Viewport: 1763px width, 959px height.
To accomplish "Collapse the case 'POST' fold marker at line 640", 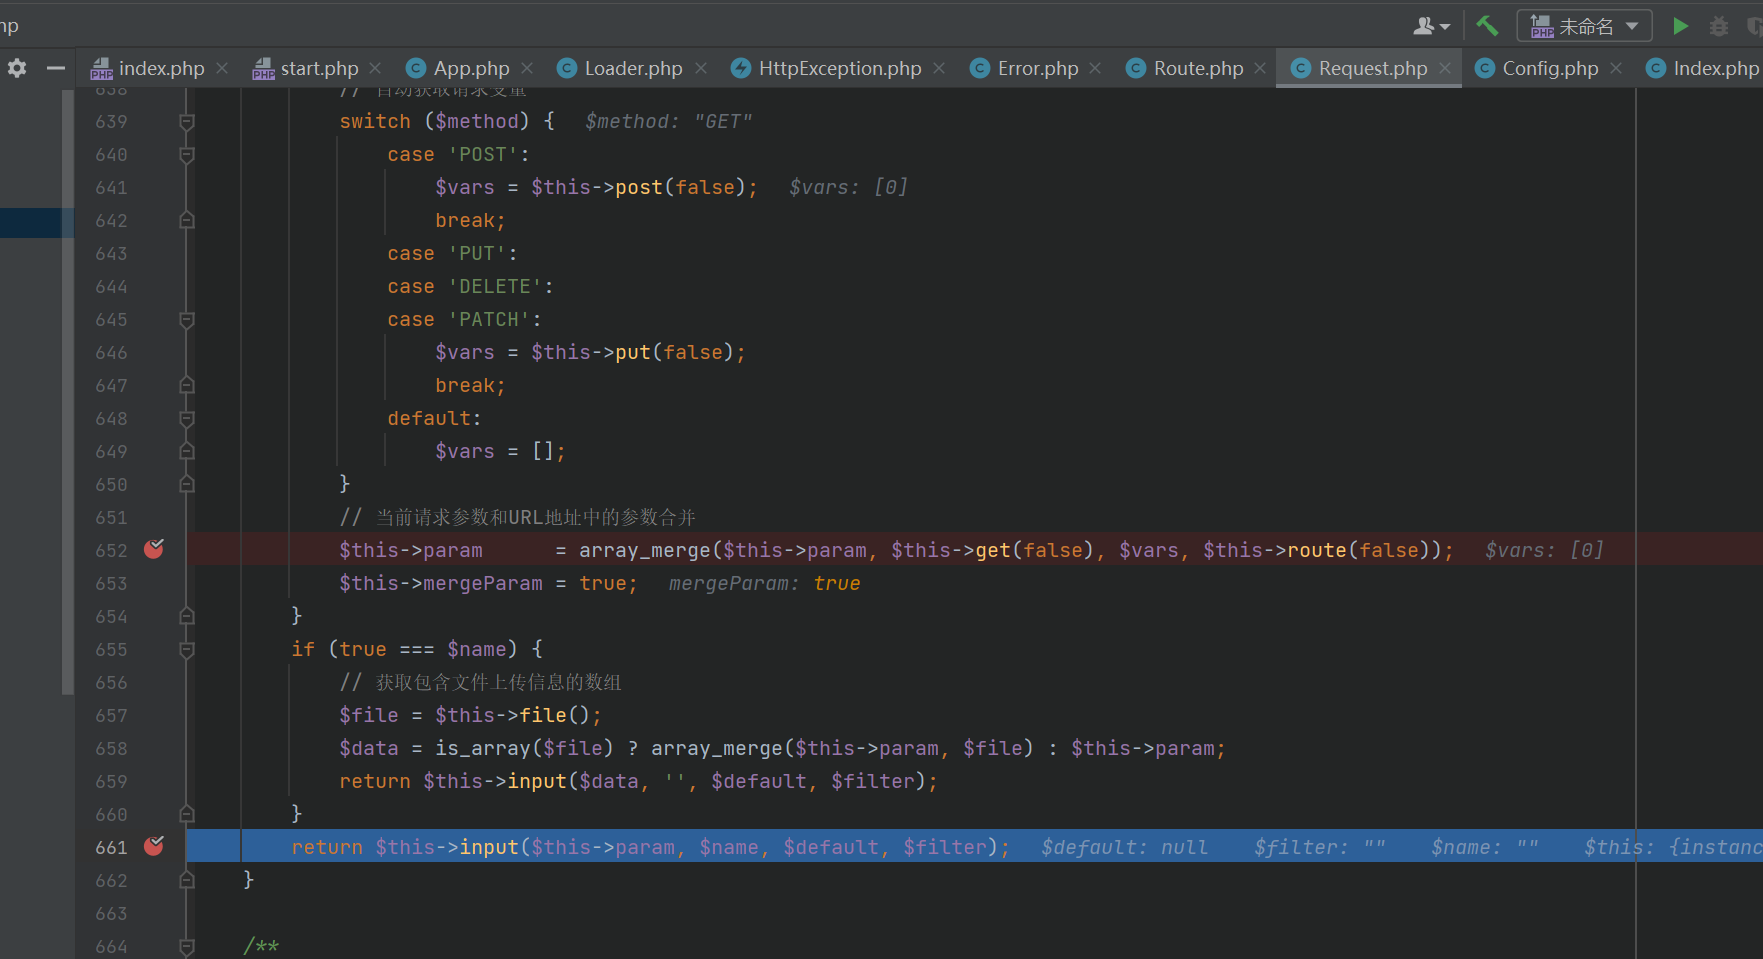I will pos(186,155).
